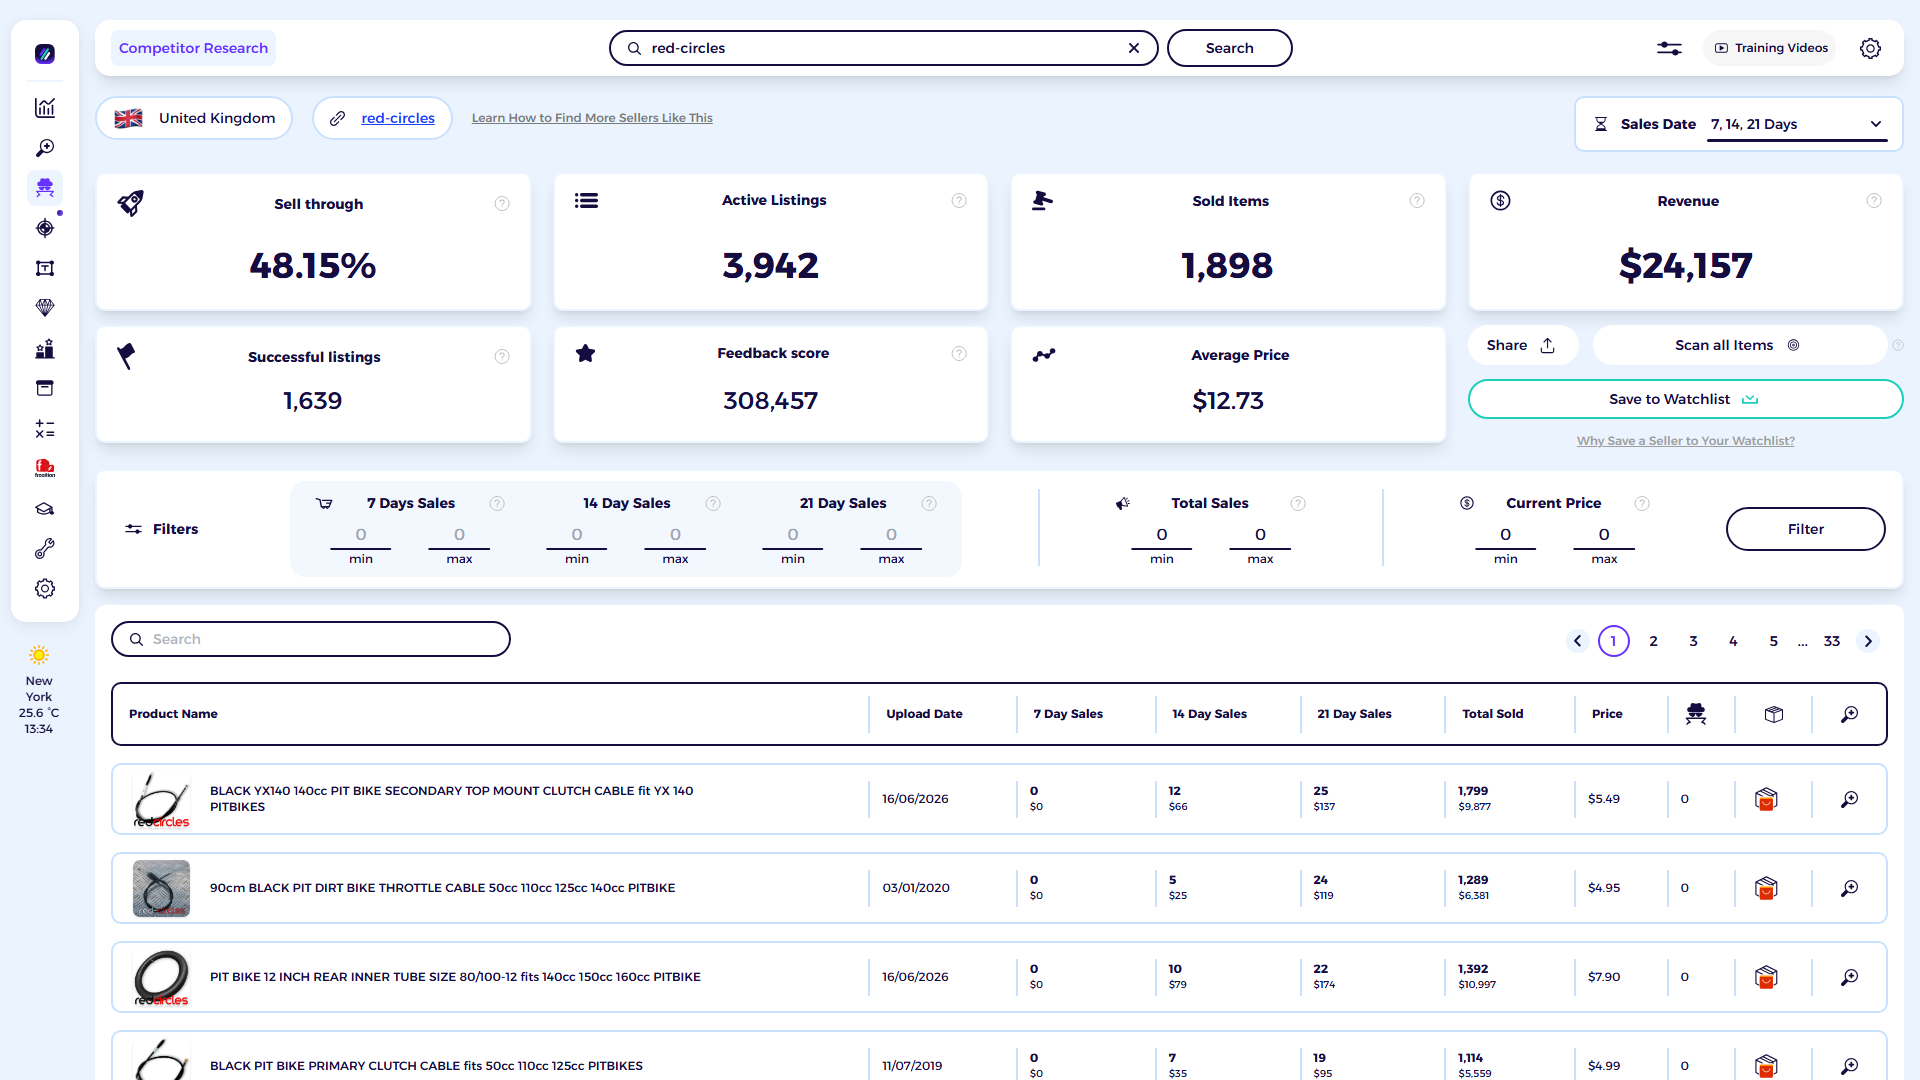Show help tooltip for Active Listings

pyautogui.click(x=959, y=201)
